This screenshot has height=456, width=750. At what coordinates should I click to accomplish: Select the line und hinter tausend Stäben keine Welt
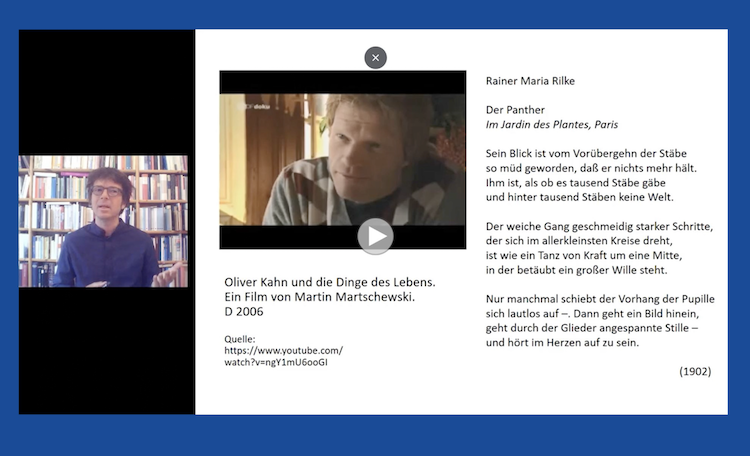[579, 197]
